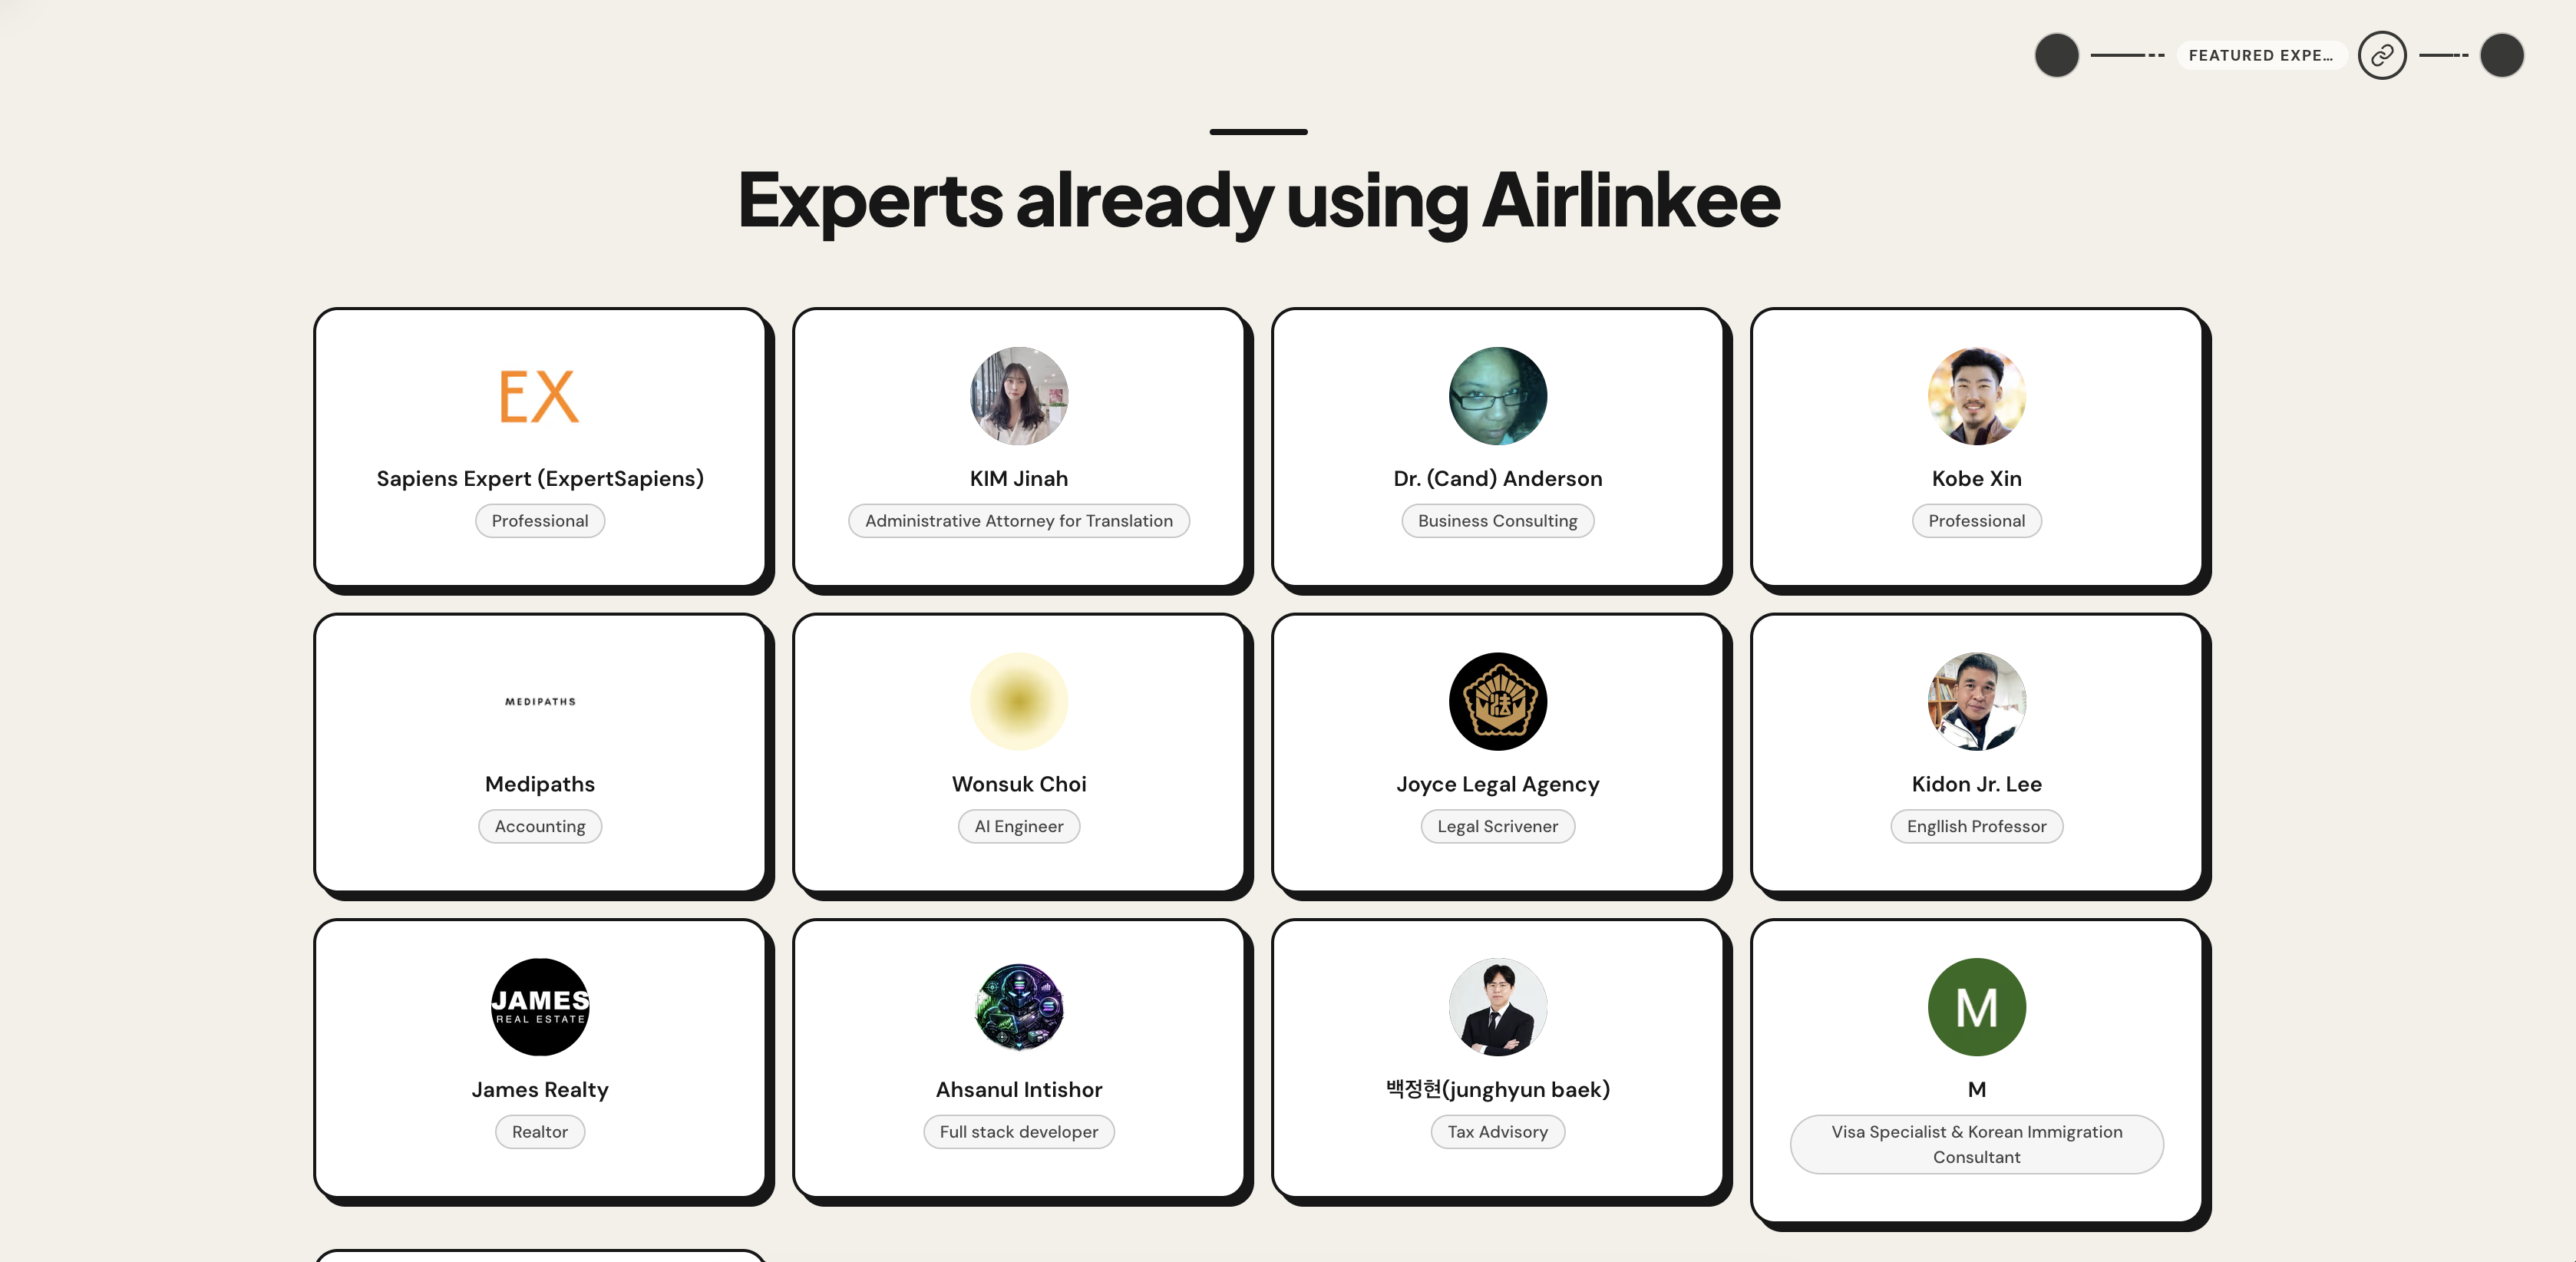Click Wonsuk Choi's yellow gradient avatar

(1018, 702)
